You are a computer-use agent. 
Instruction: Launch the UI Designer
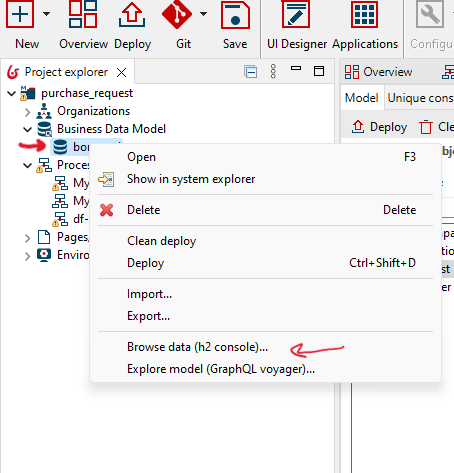point(296,14)
